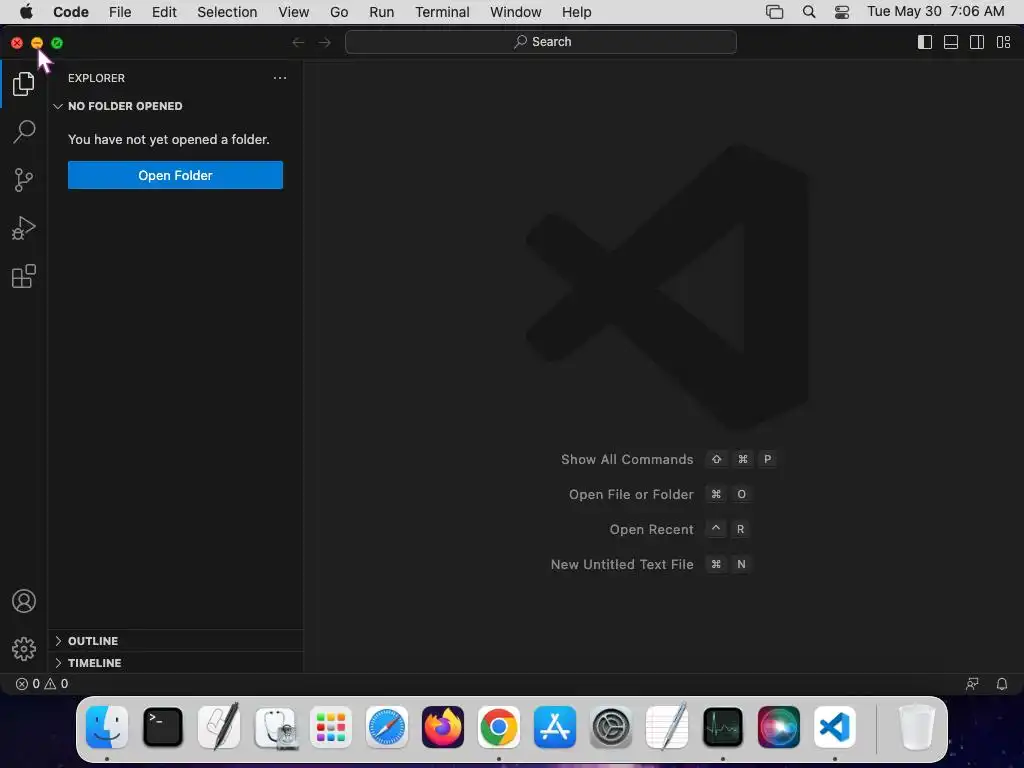Image resolution: width=1024 pixels, height=768 pixels.
Task: Open Control Center from menu bar
Action: [842, 12]
